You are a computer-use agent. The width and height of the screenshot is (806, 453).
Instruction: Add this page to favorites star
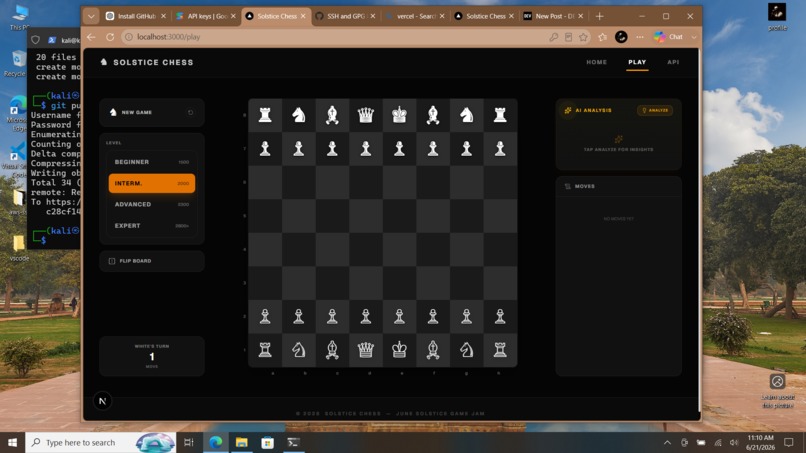[583, 37]
